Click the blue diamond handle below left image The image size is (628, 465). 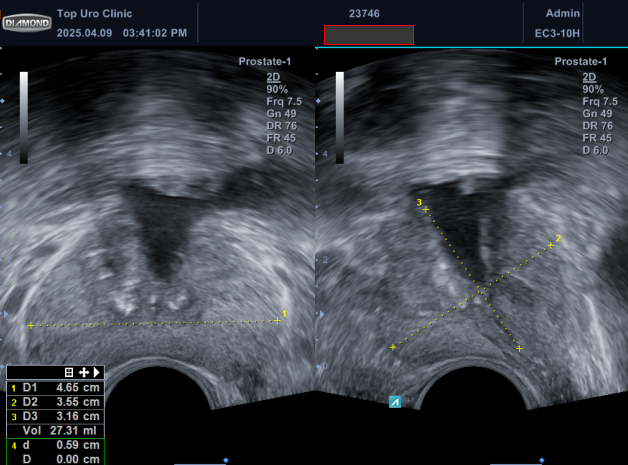[x=226, y=461]
